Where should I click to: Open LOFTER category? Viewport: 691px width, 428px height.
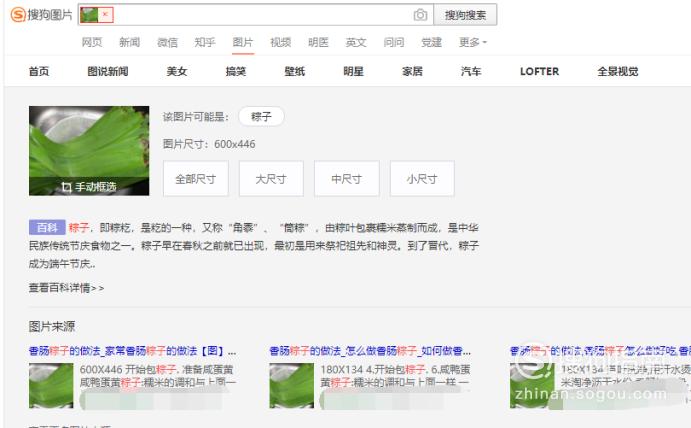[x=539, y=71]
